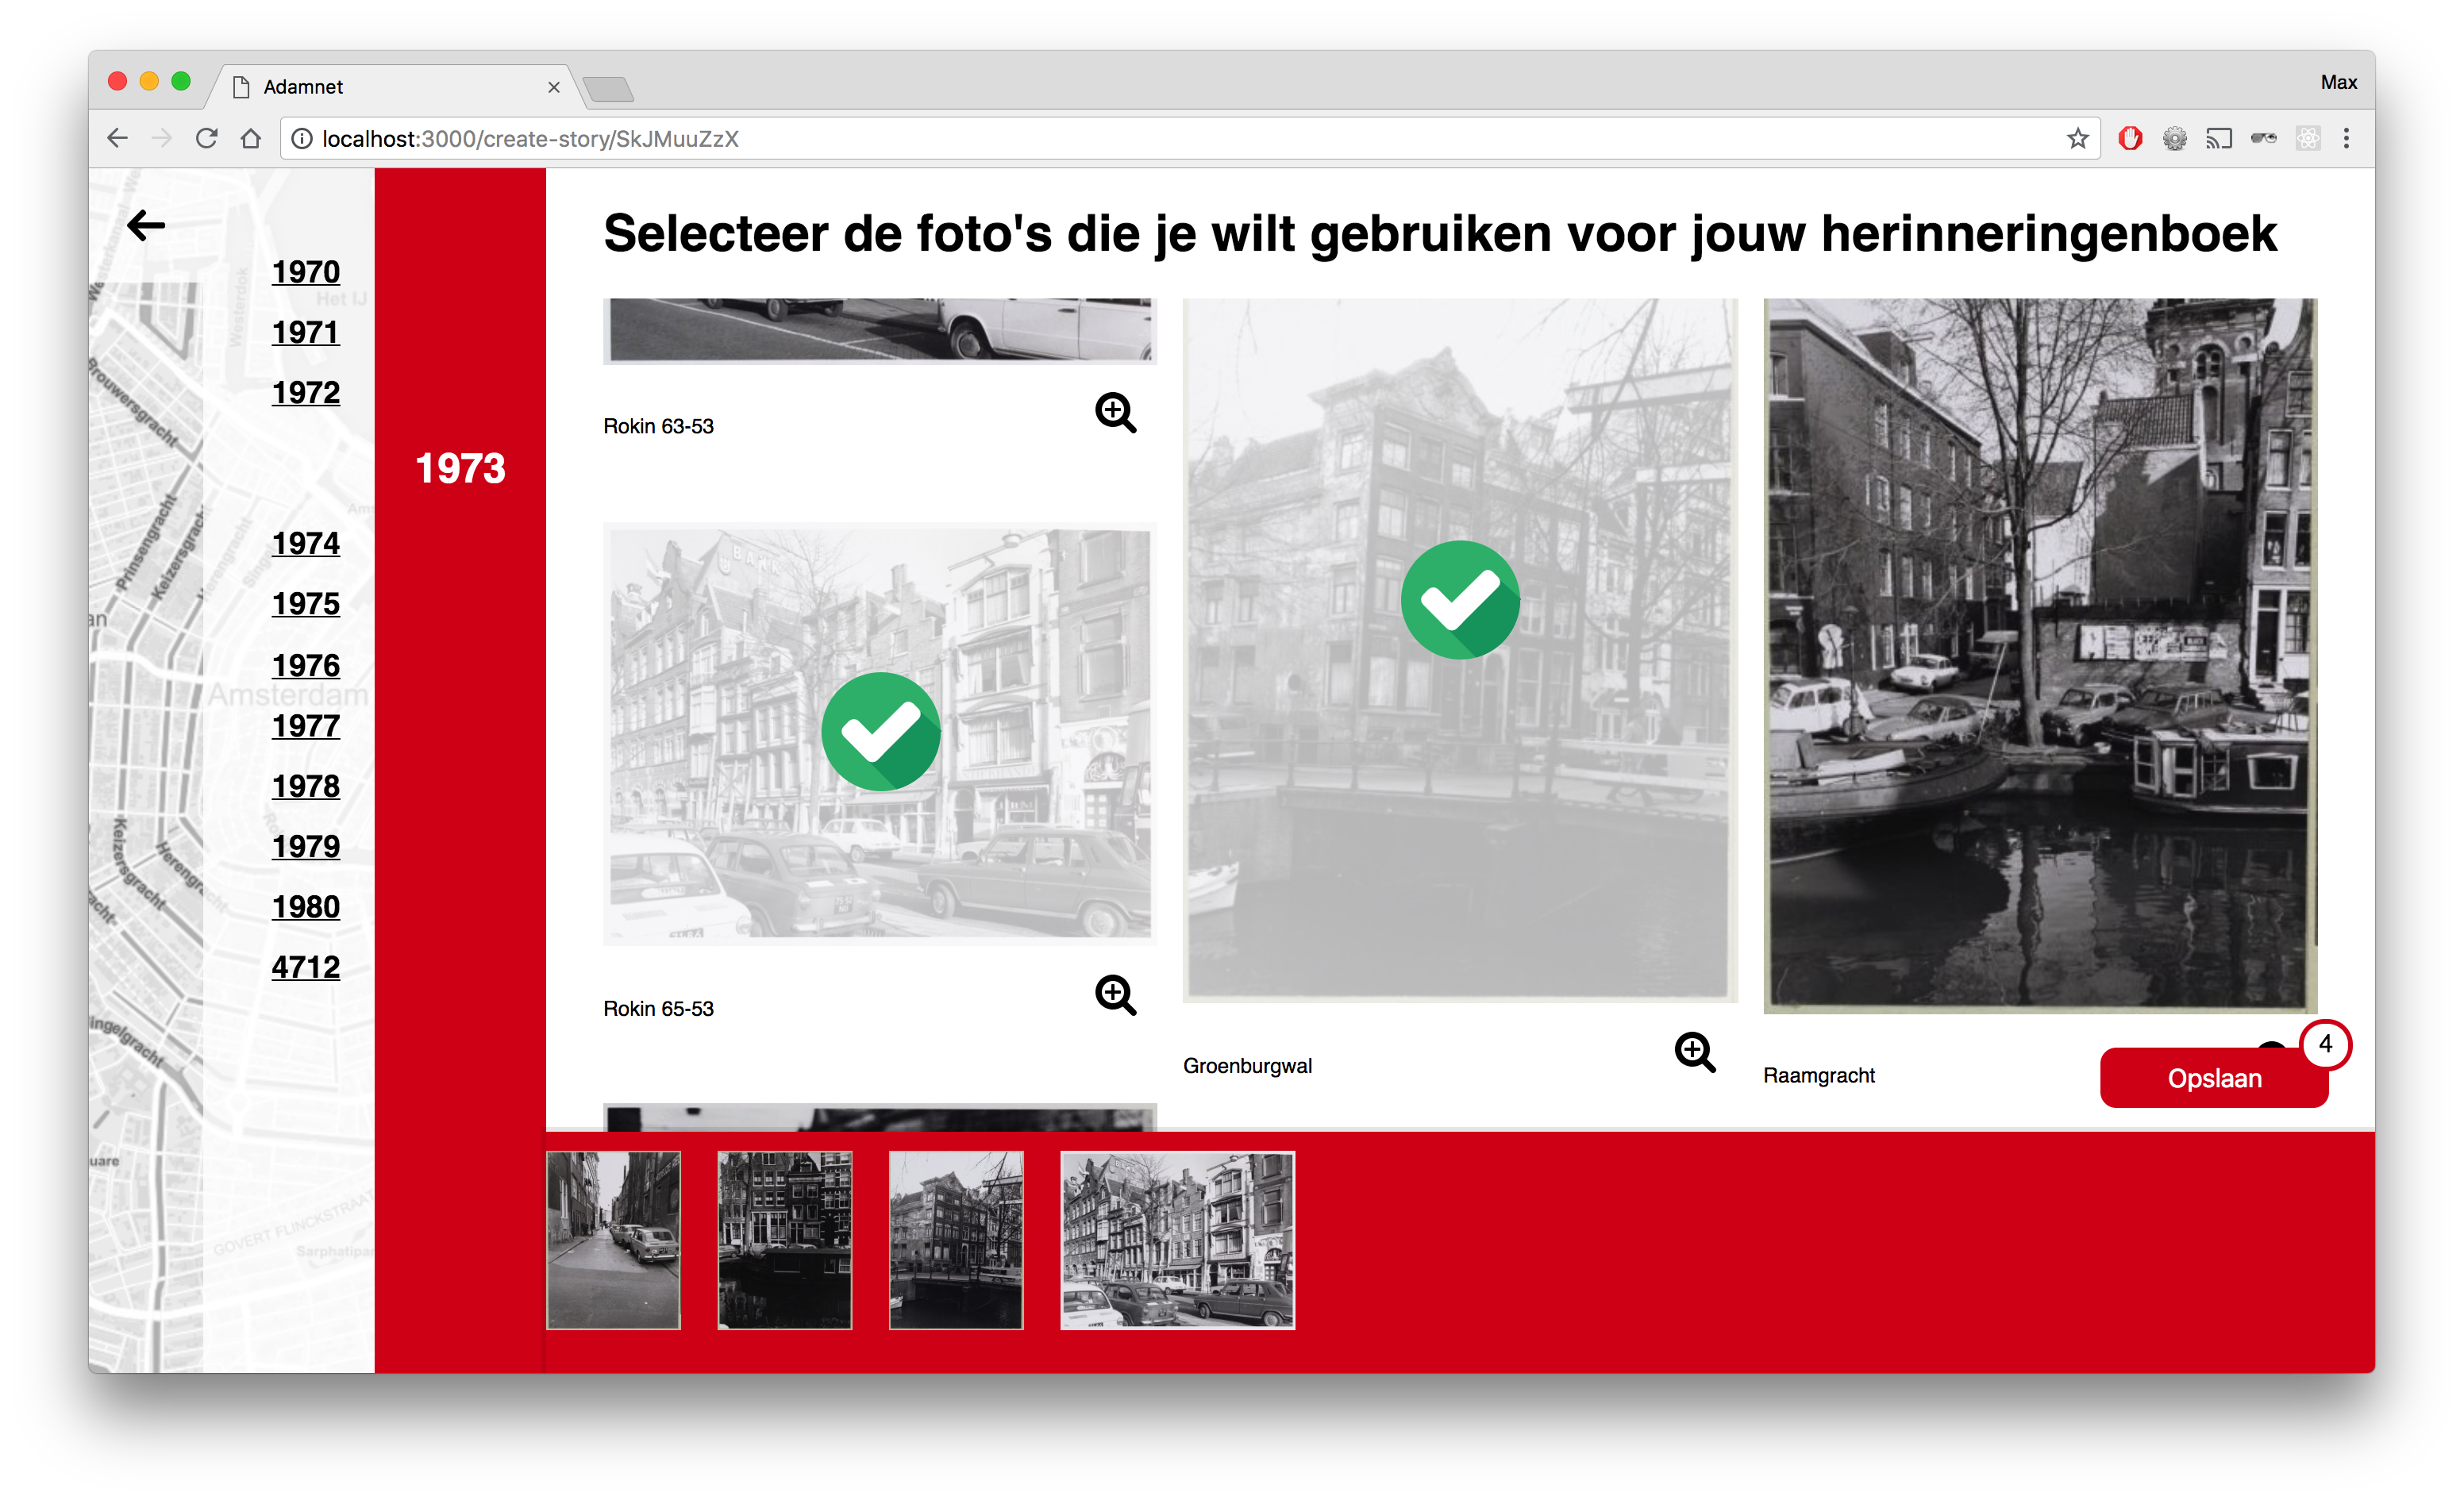This screenshot has width=2464, height=1500.
Task: Select the Rokin 63-53 photo
Action: click(x=880, y=330)
